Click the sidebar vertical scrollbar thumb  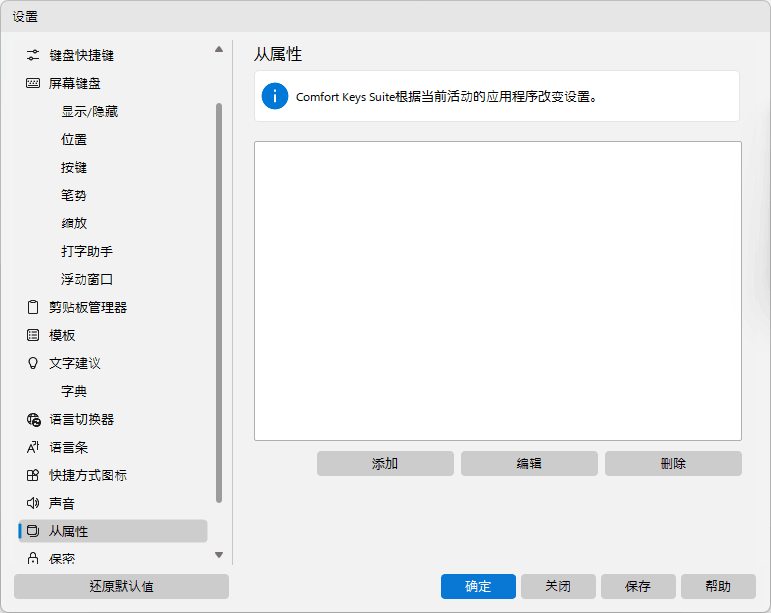[x=219, y=303]
